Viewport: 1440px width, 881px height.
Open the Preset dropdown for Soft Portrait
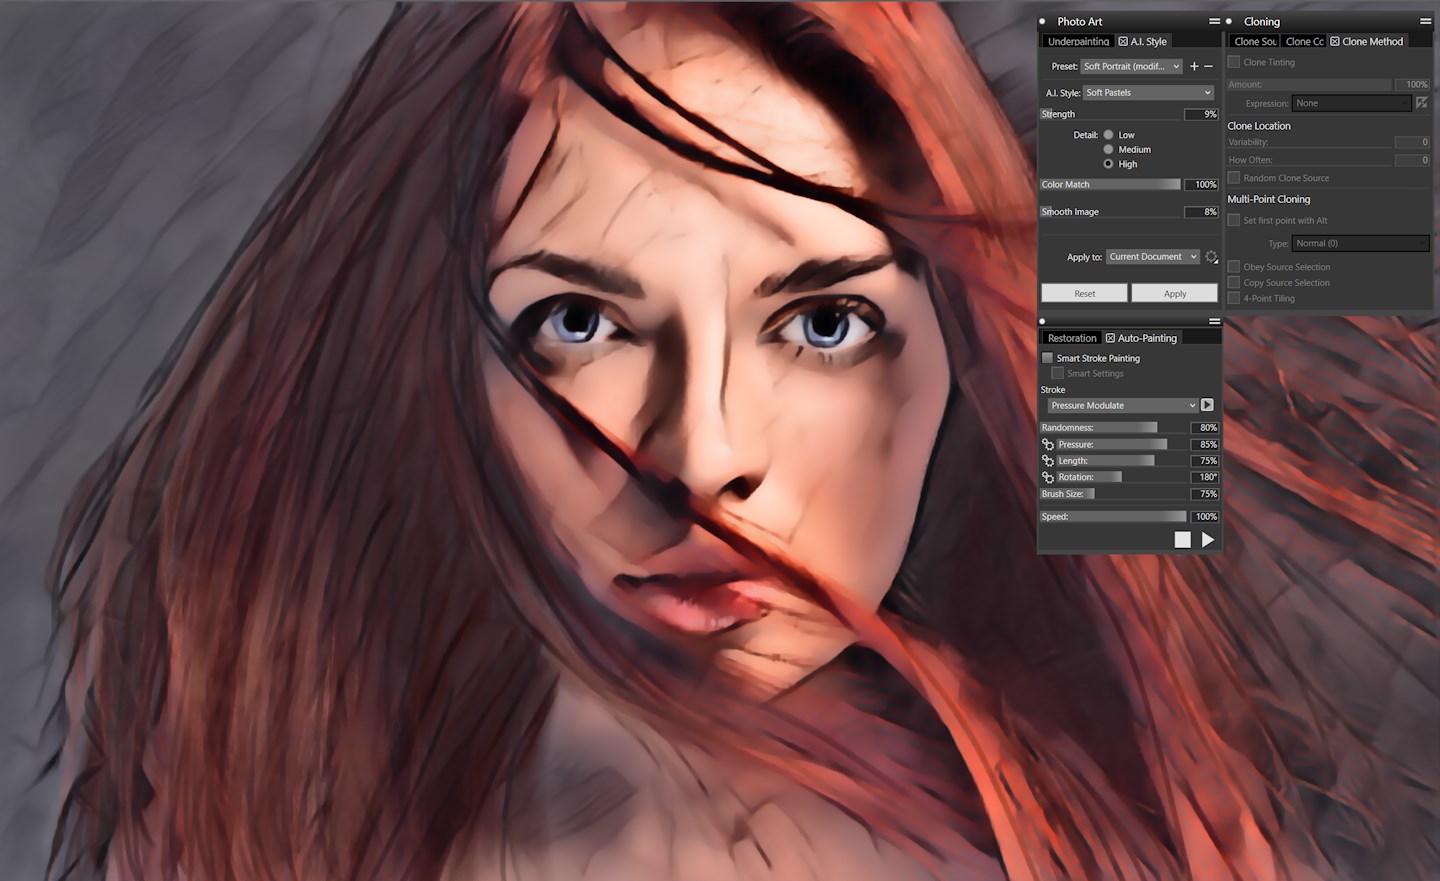1130,66
